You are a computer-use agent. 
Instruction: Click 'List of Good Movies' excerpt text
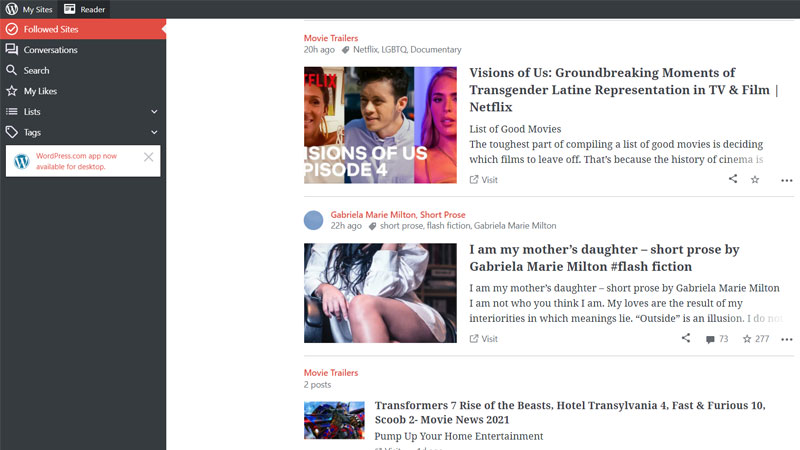point(515,129)
